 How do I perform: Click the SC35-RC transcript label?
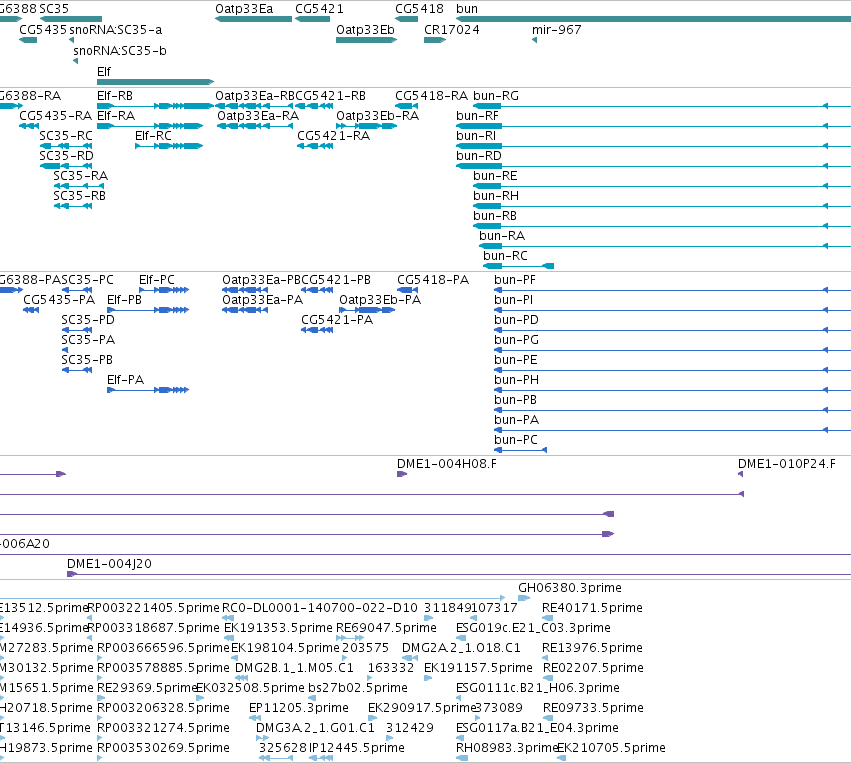point(66,136)
